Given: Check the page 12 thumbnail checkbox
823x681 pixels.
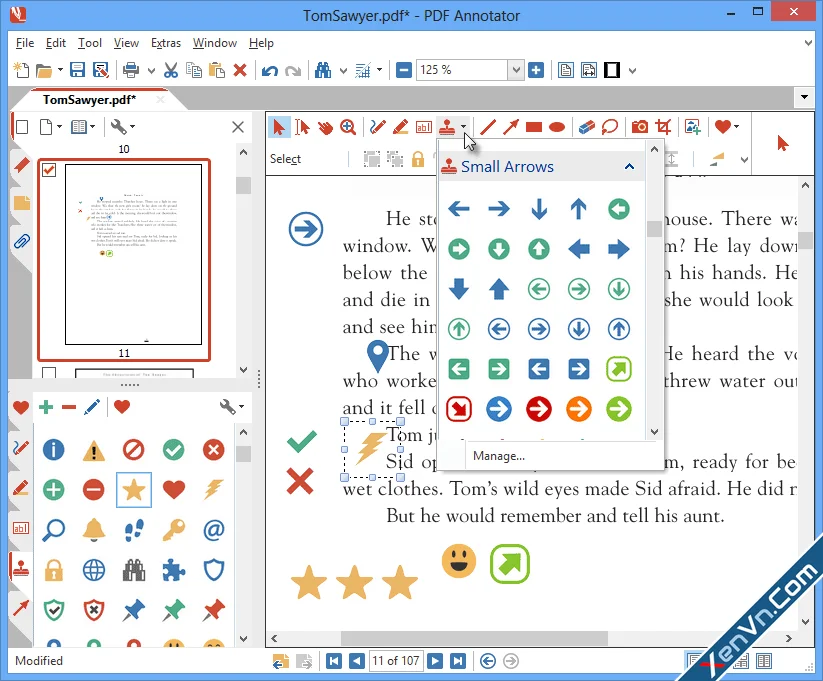Looking at the screenshot, I should point(49,372).
